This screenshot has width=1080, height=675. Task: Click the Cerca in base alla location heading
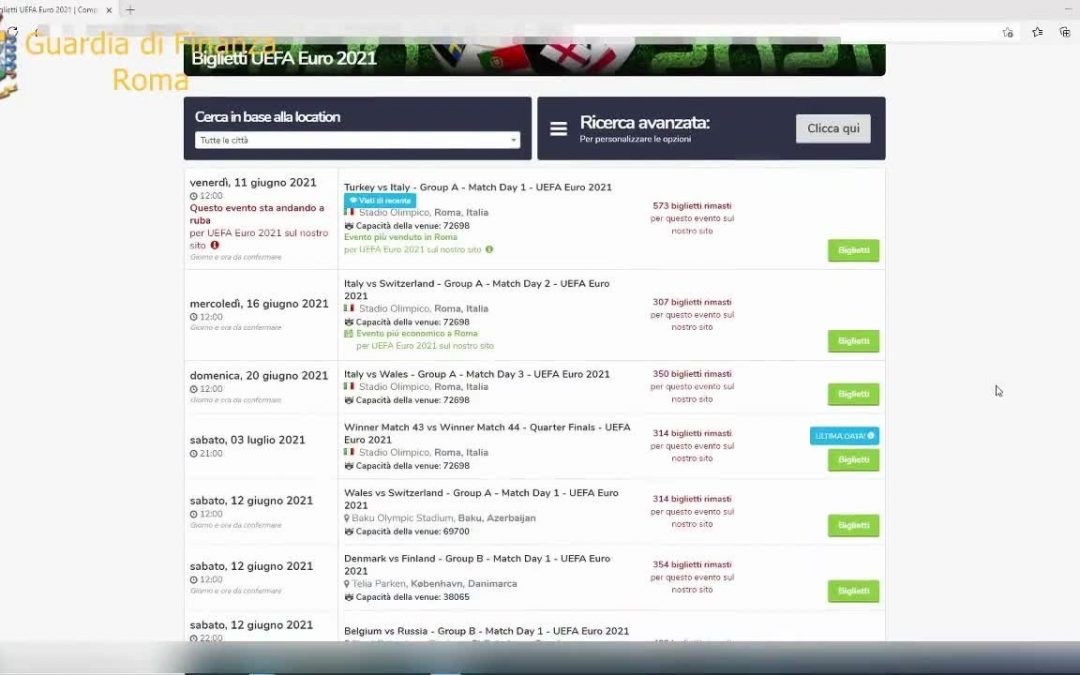click(267, 117)
